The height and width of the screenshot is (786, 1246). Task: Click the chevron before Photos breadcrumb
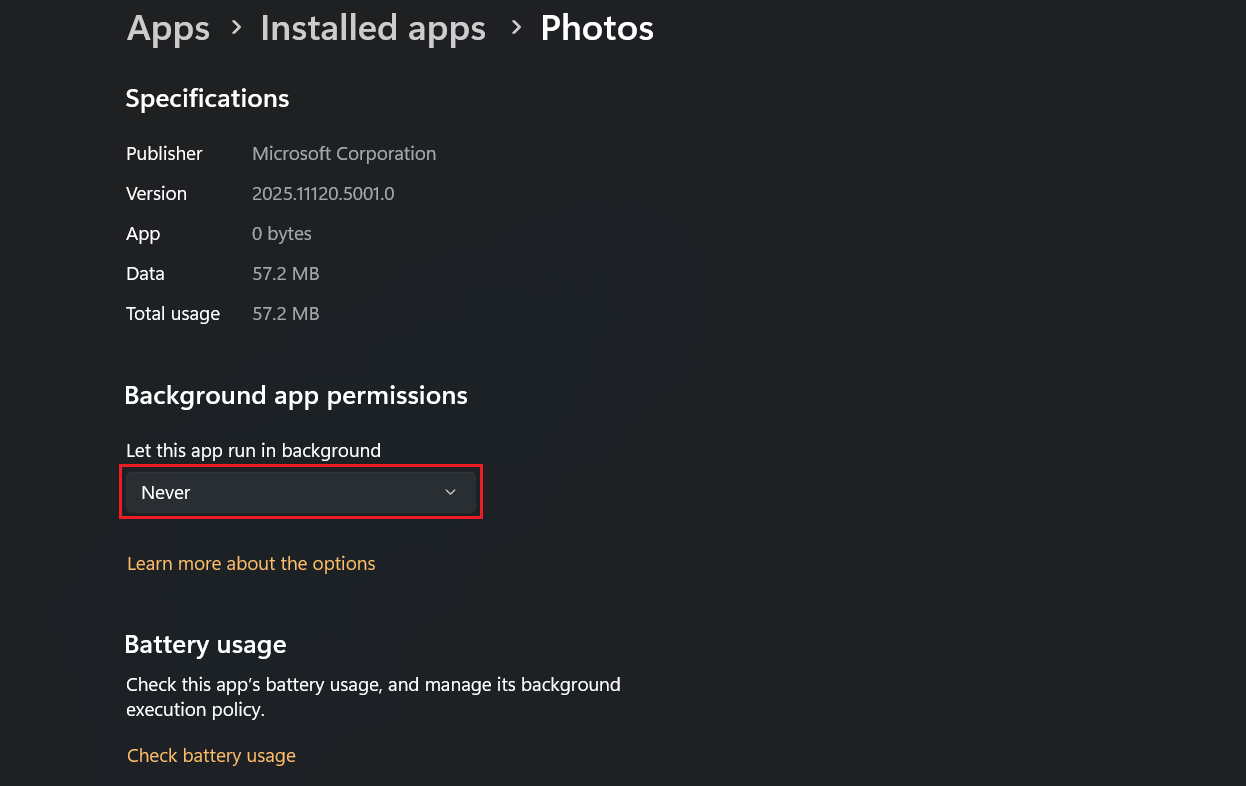(516, 28)
